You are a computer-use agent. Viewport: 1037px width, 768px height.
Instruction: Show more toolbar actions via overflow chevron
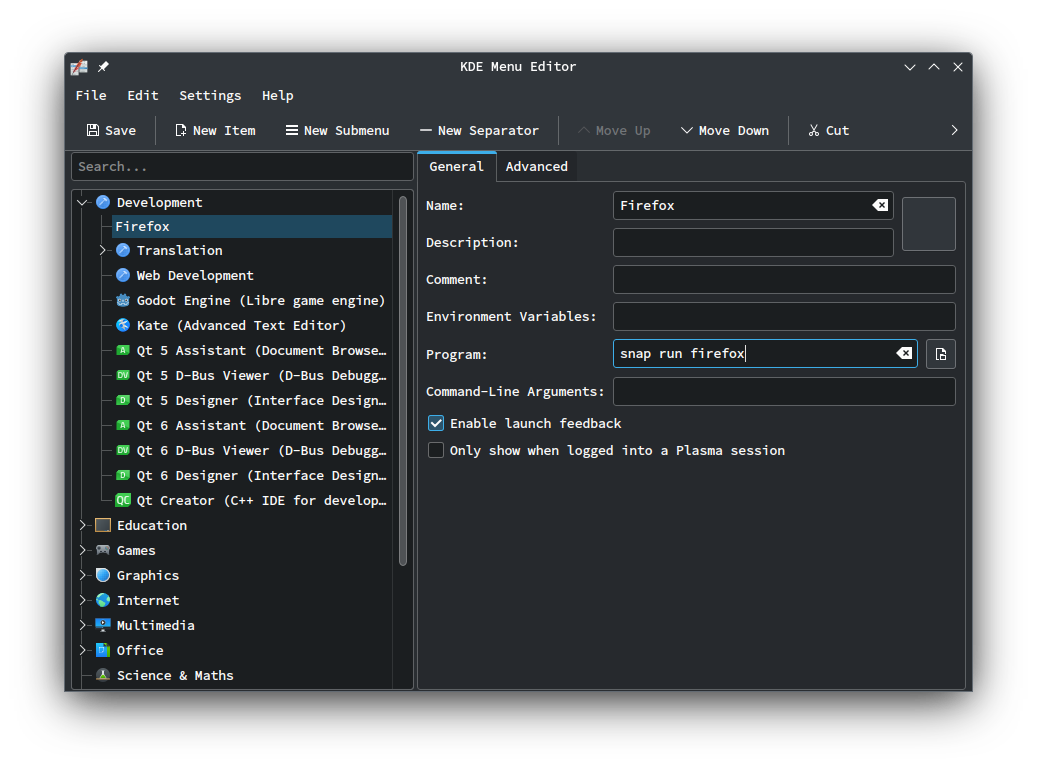pyautogui.click(x=954, y=130)
